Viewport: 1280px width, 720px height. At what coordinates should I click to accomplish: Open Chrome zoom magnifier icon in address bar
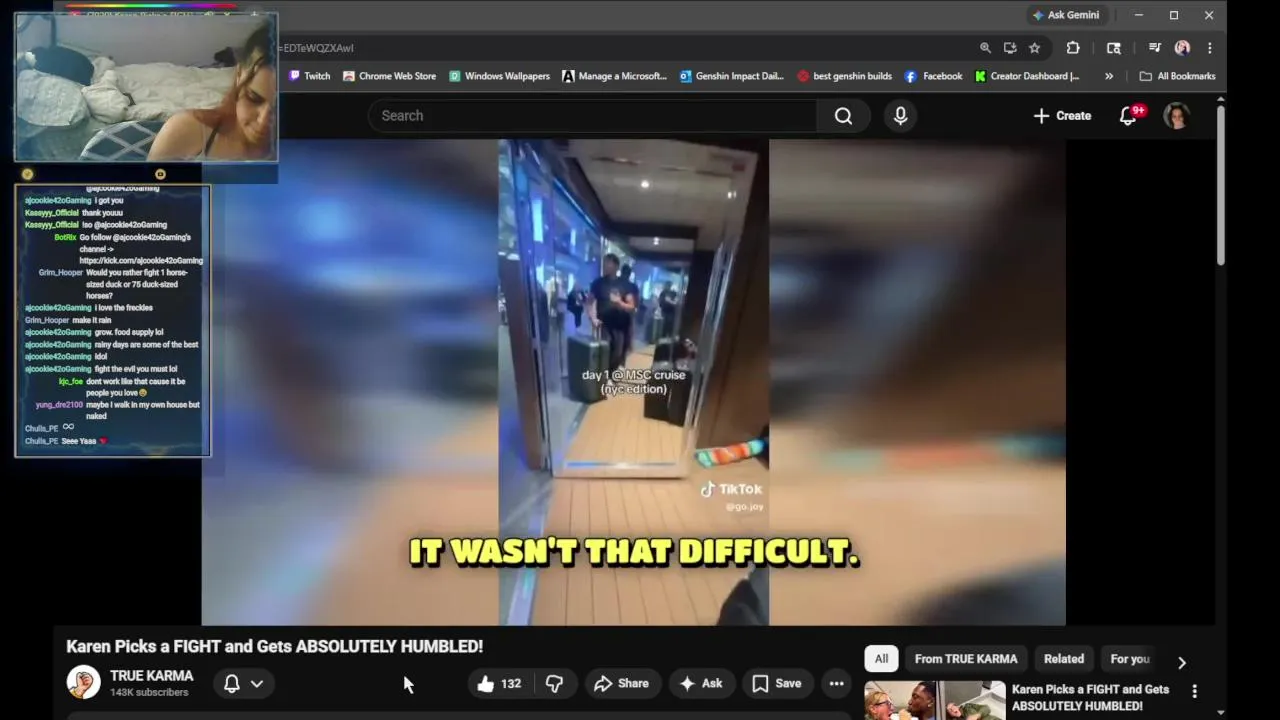click(985, 48)
